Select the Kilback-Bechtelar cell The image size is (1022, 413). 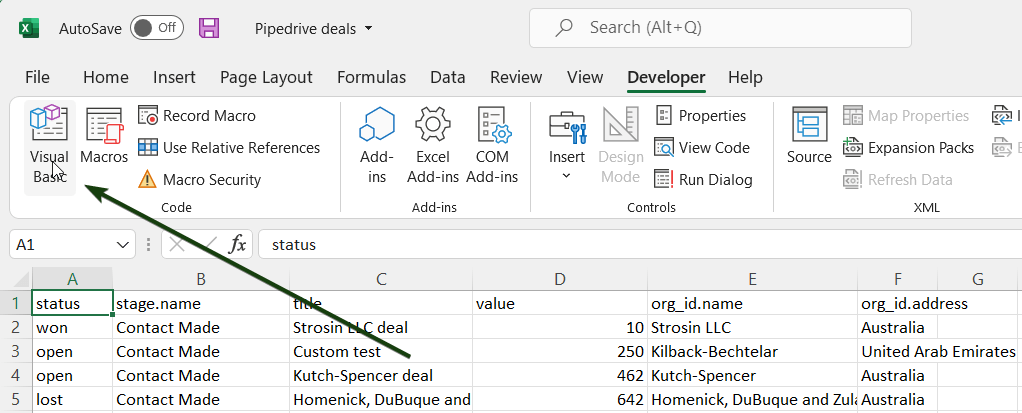(x=752, y=351)
